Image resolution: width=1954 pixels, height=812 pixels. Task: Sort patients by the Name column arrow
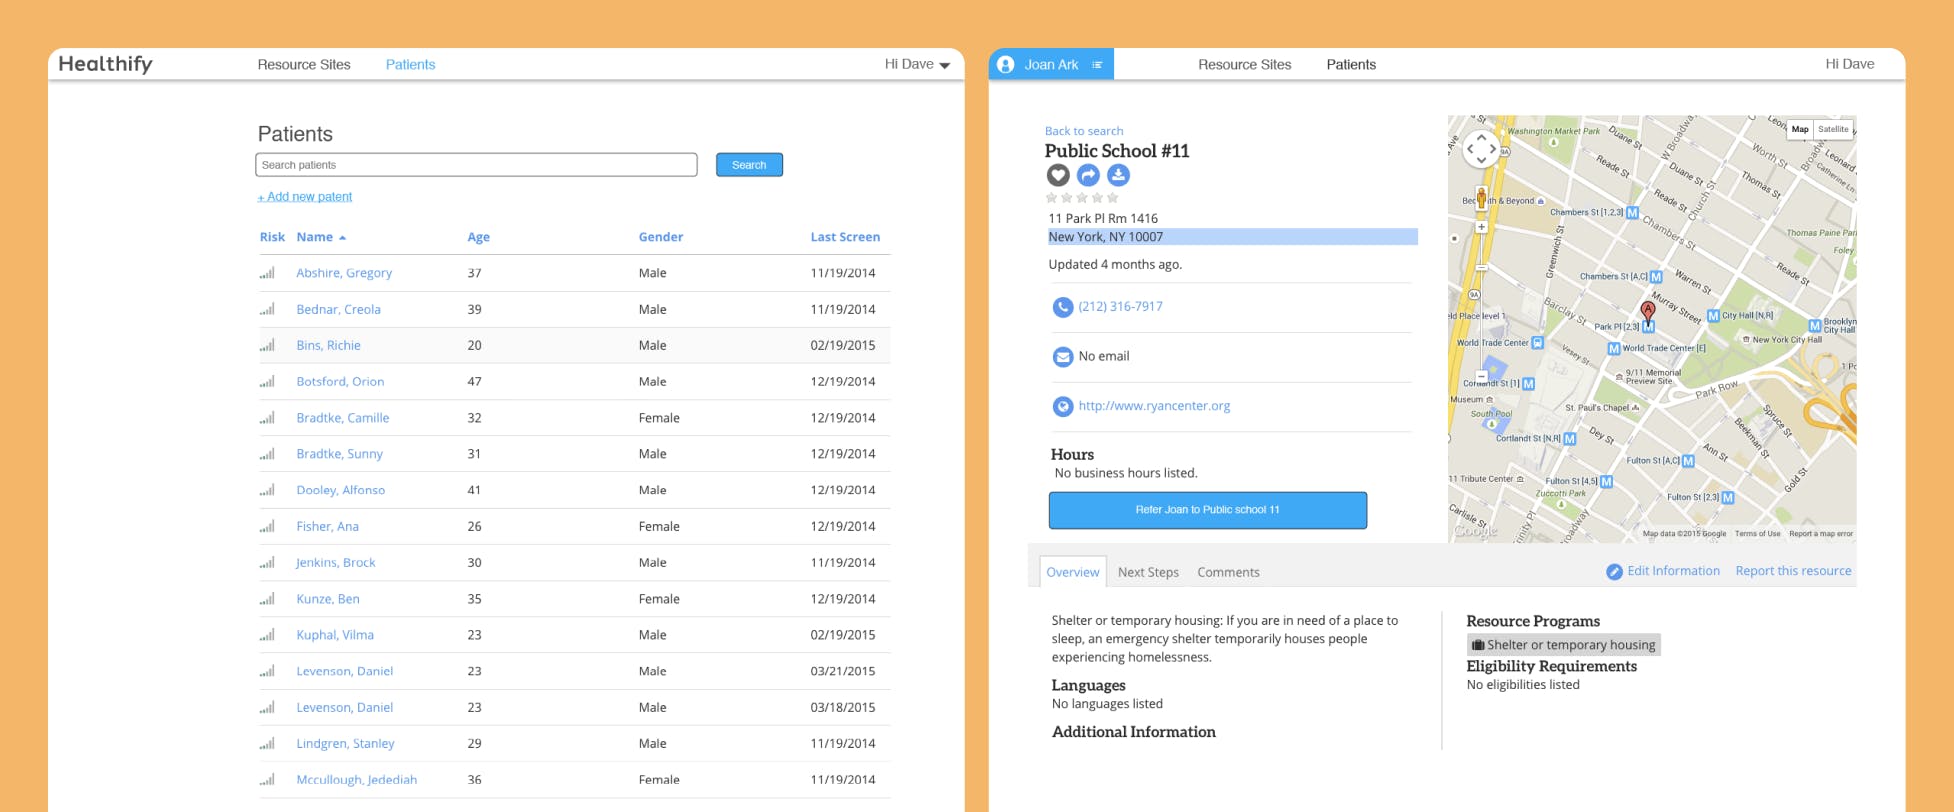click(342, 238)
